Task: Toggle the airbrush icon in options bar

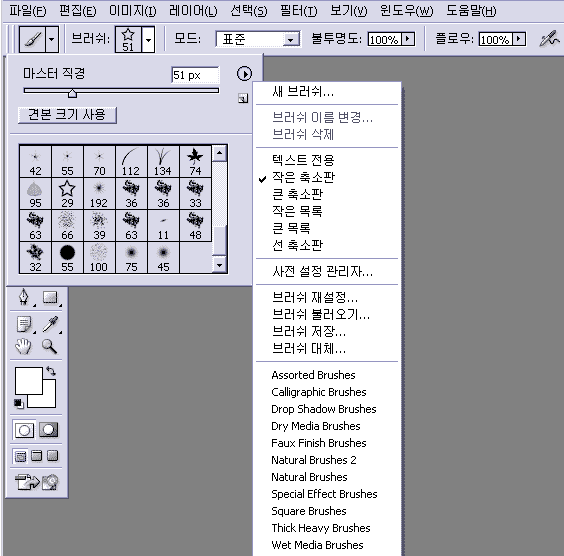Action: [x=549, y=38]
